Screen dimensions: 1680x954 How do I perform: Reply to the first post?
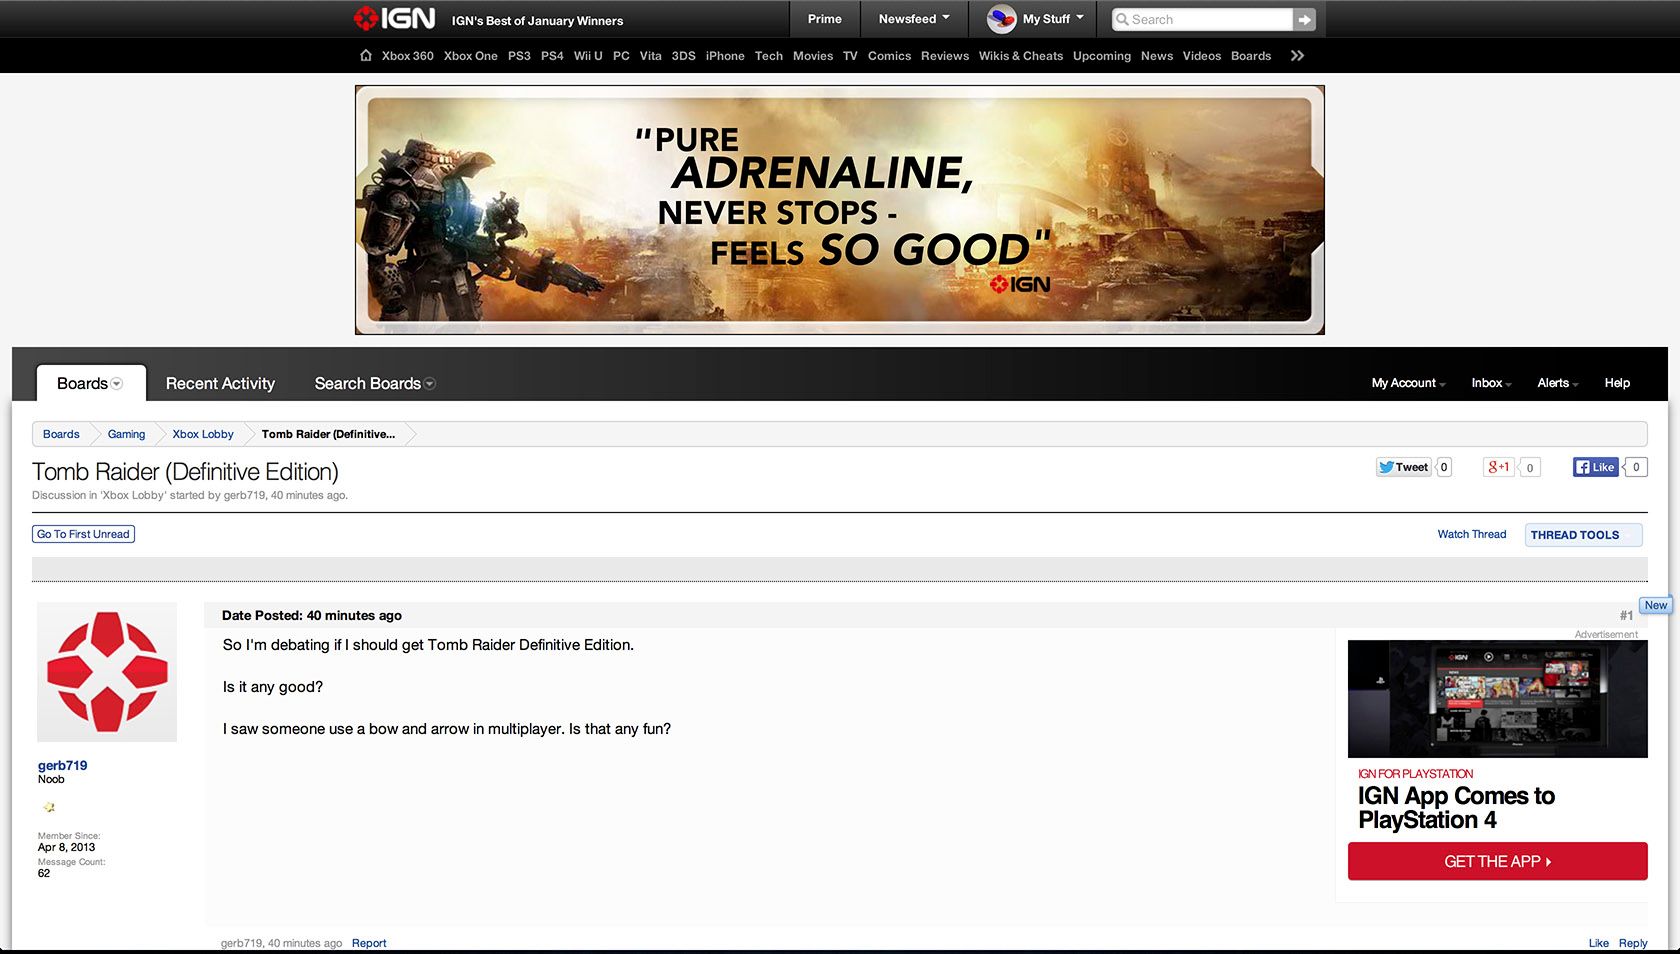coord(1633,943)
